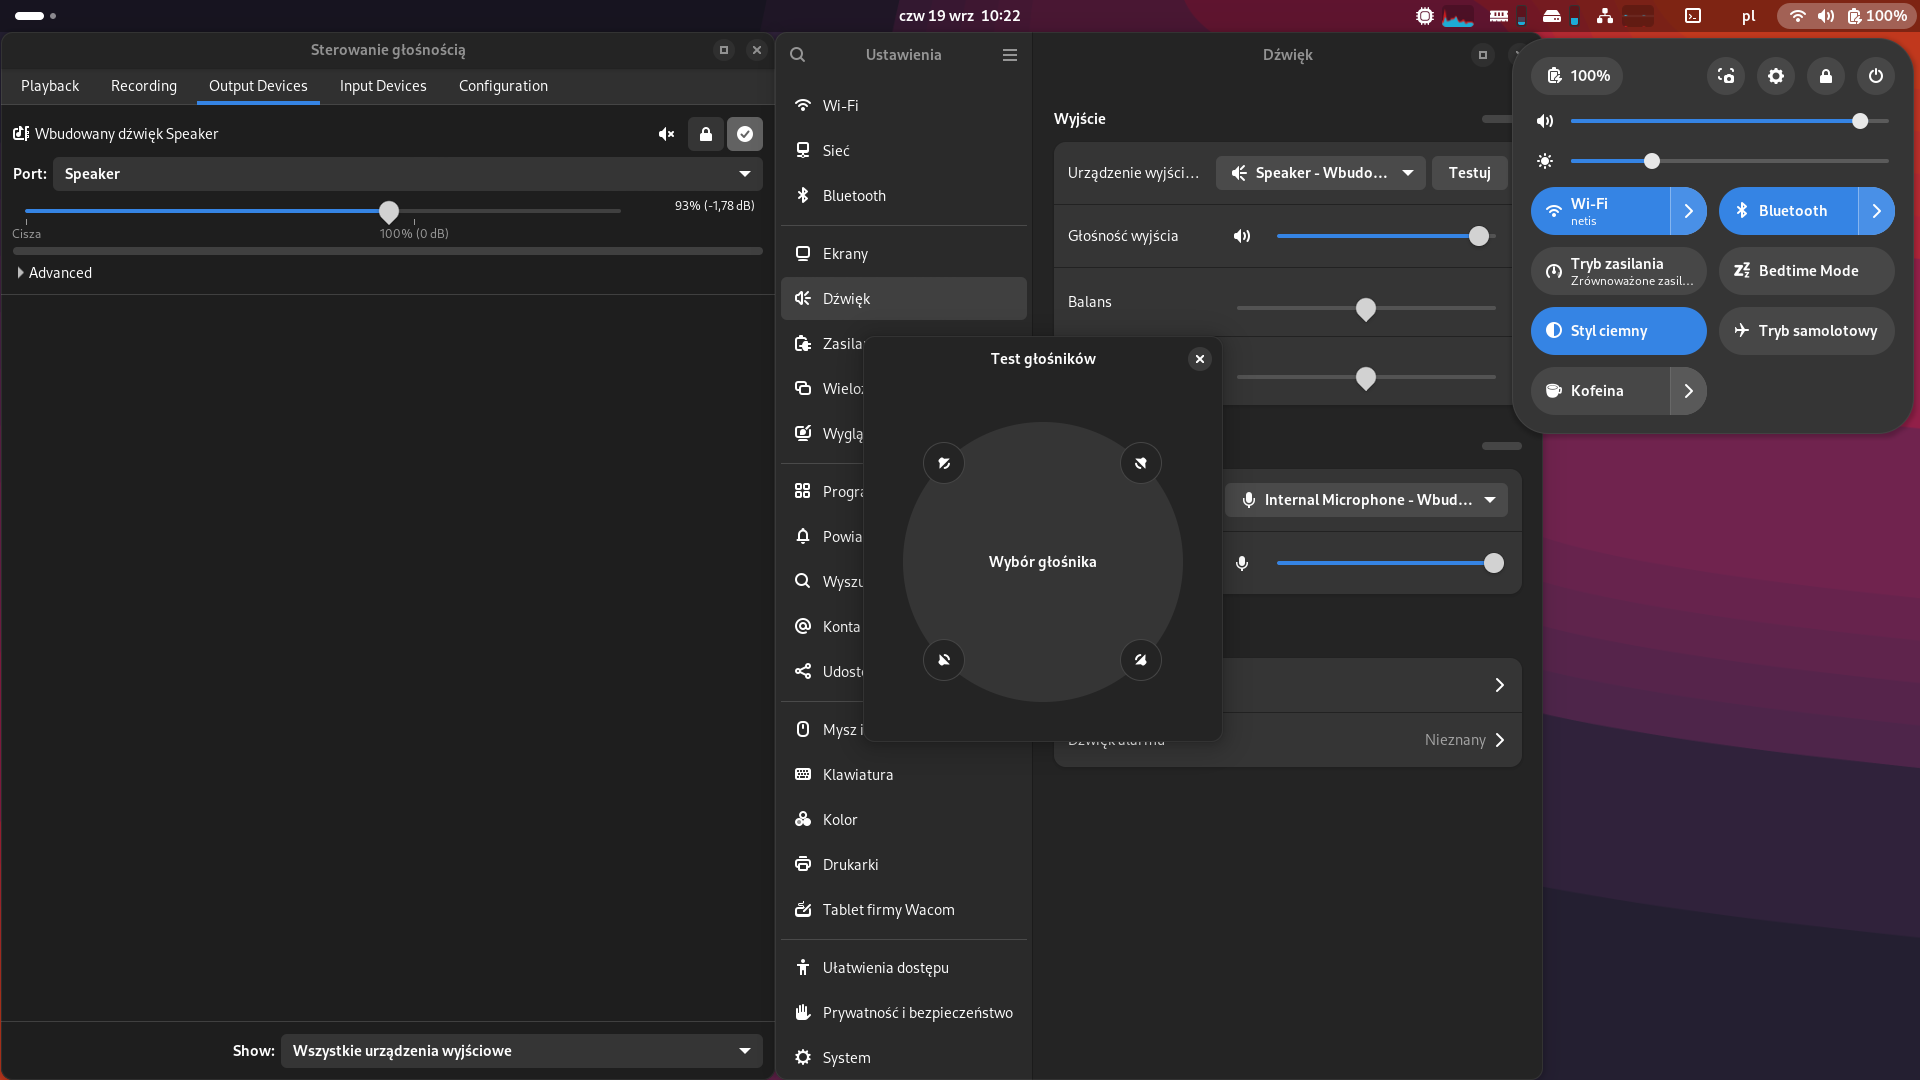
Task: Click microphone icon next to input volume
Action: pos(1242,563)
